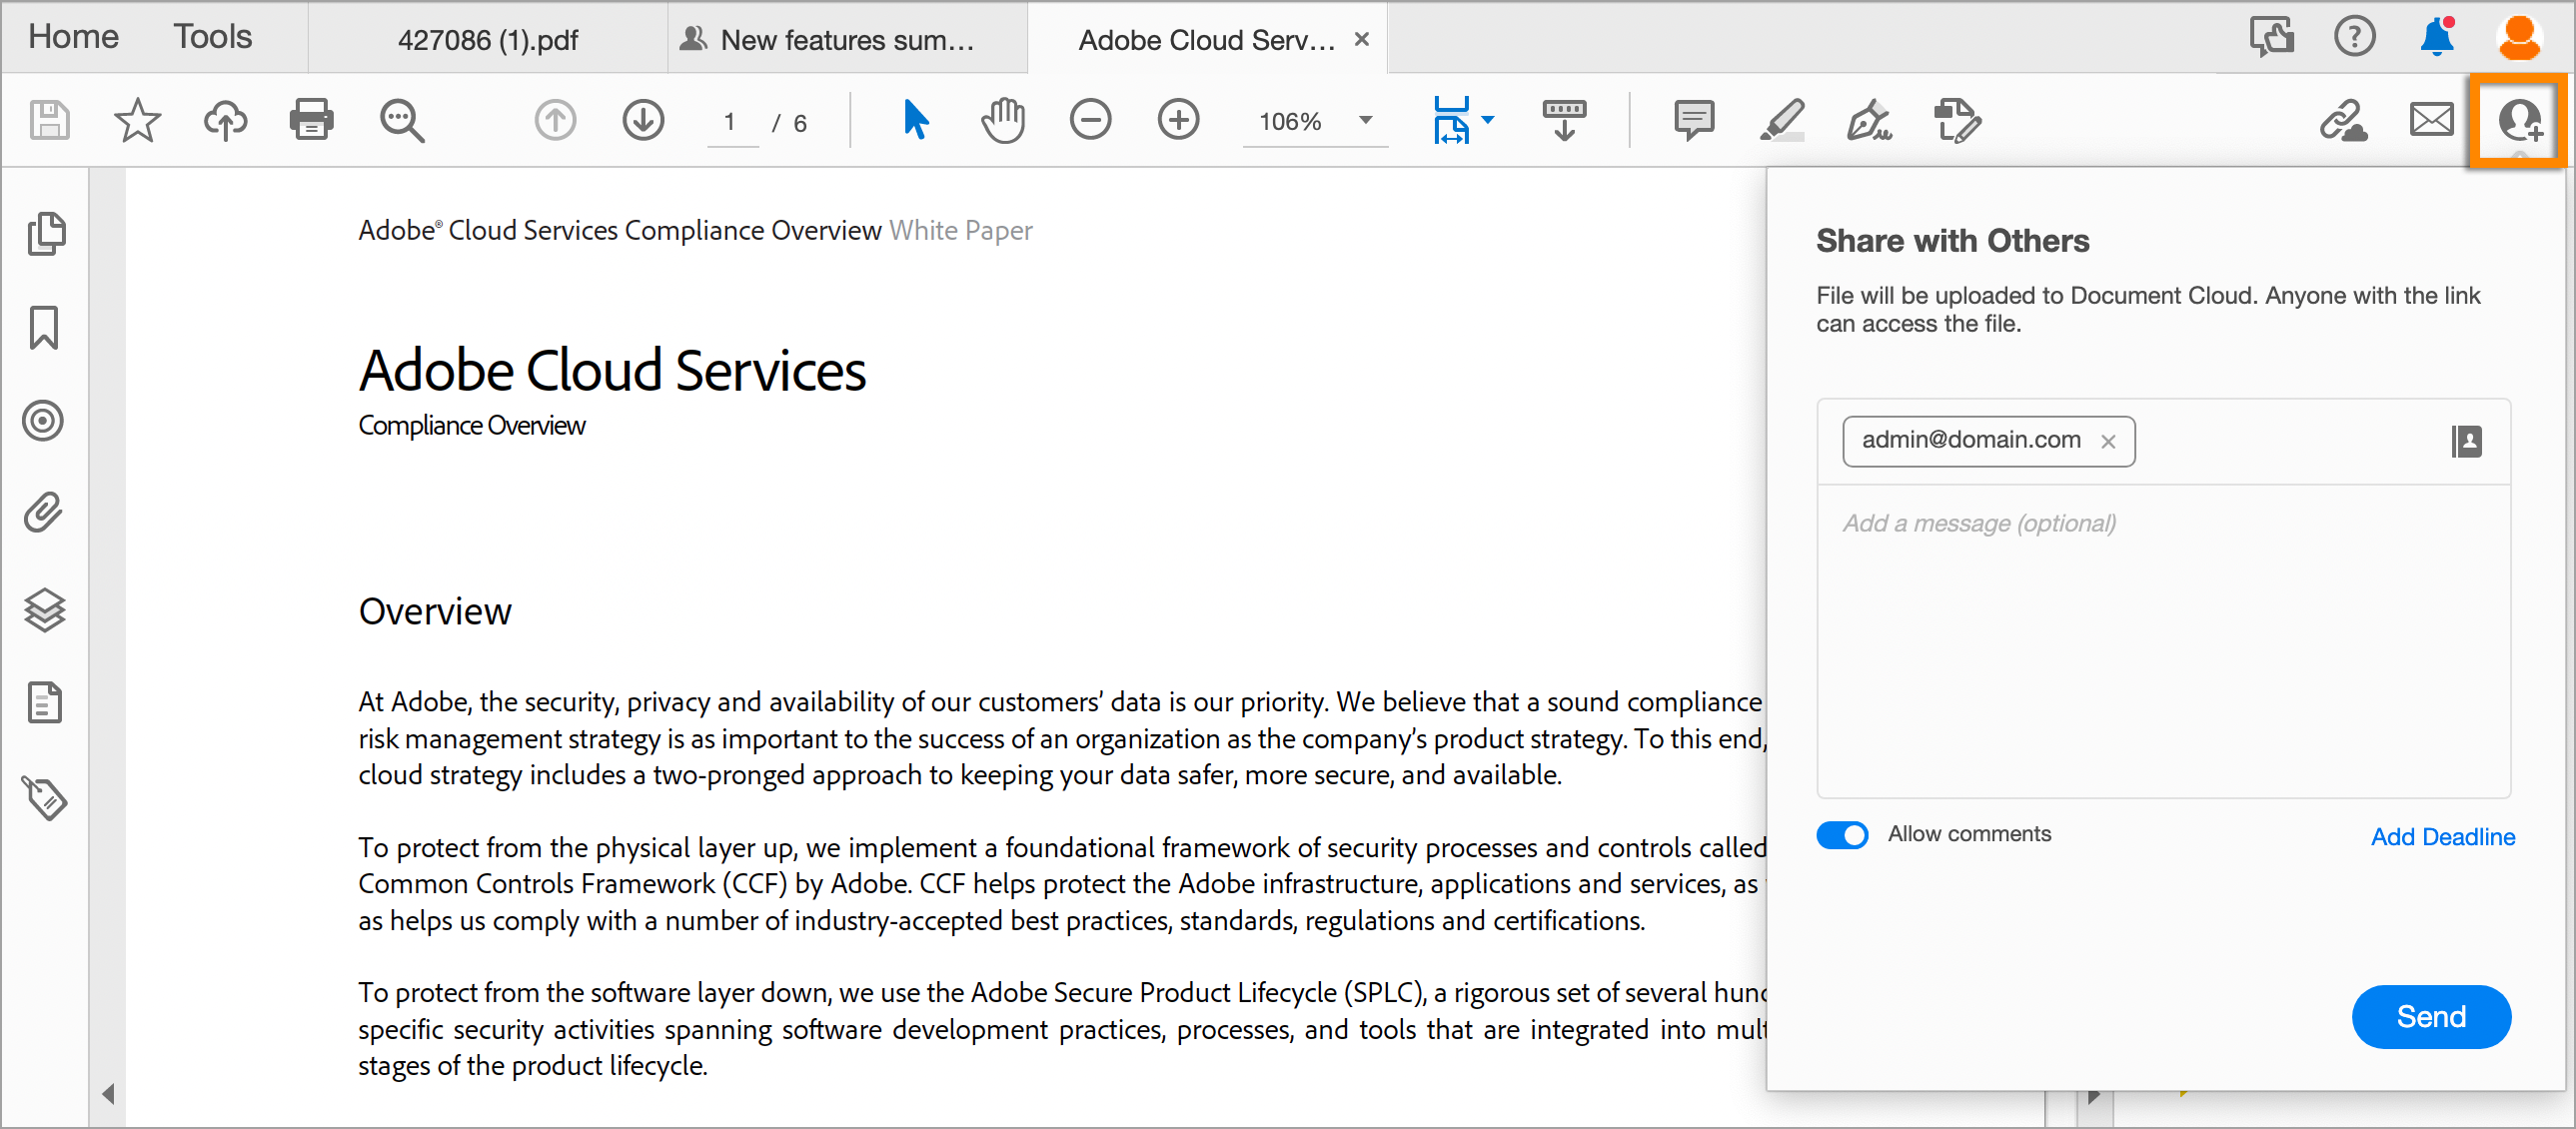Open the Tools tab
Viewport: 2576px width, 1129px height.
(x=212, y=37)
